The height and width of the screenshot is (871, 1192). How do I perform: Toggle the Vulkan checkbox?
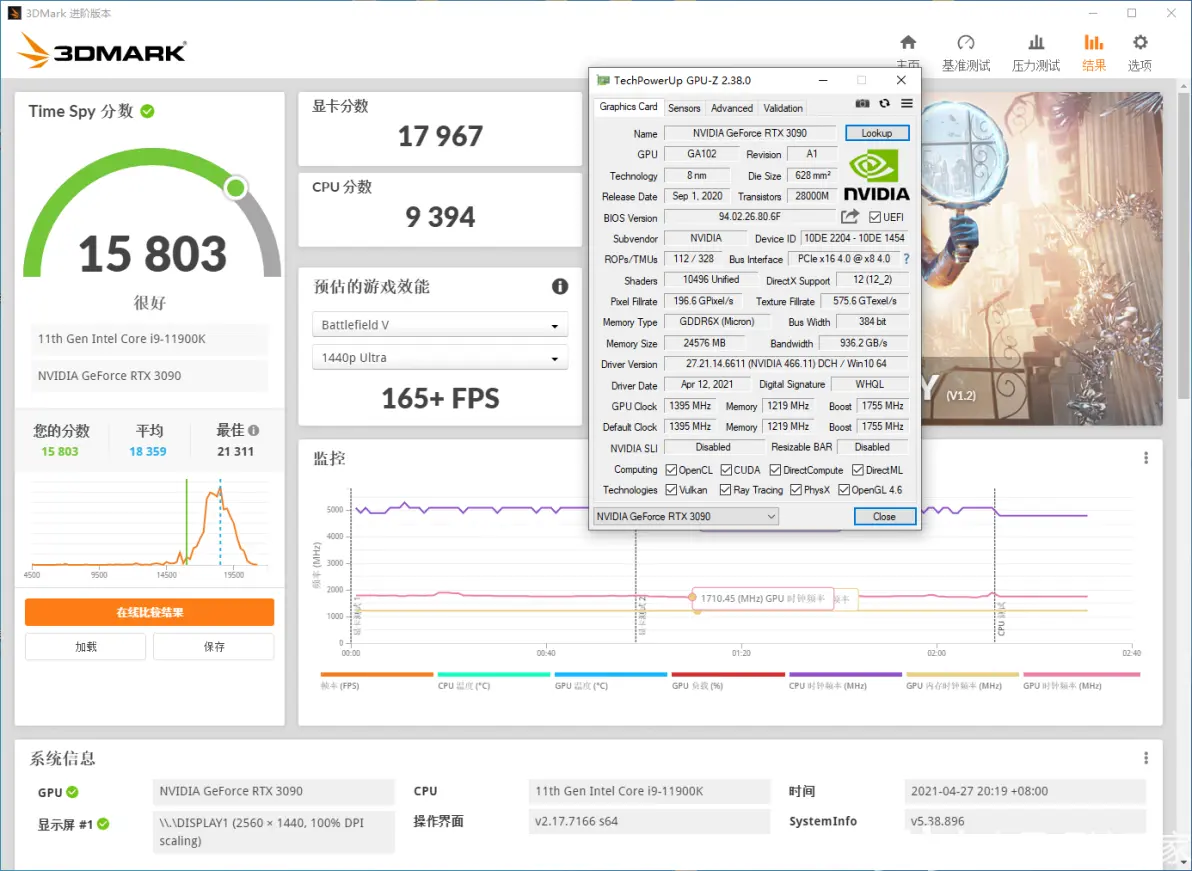click(671, 490)
